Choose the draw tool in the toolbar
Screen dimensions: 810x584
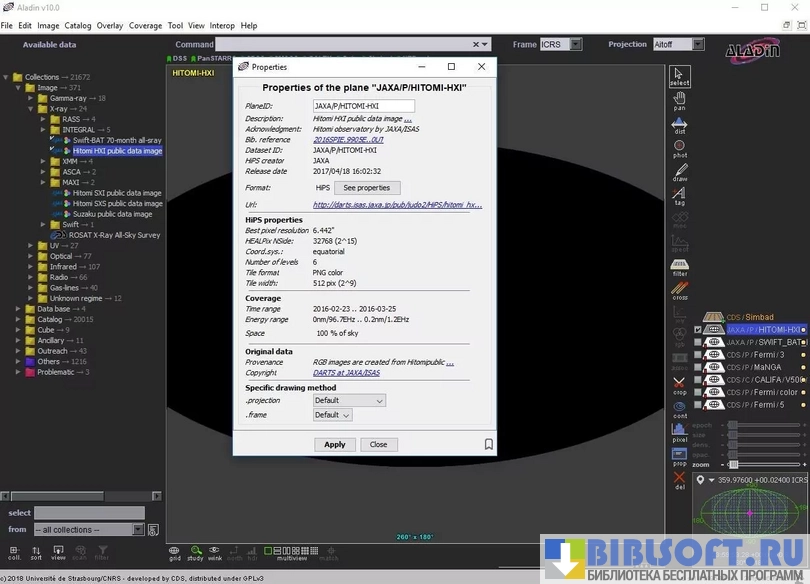coord(679,172)
